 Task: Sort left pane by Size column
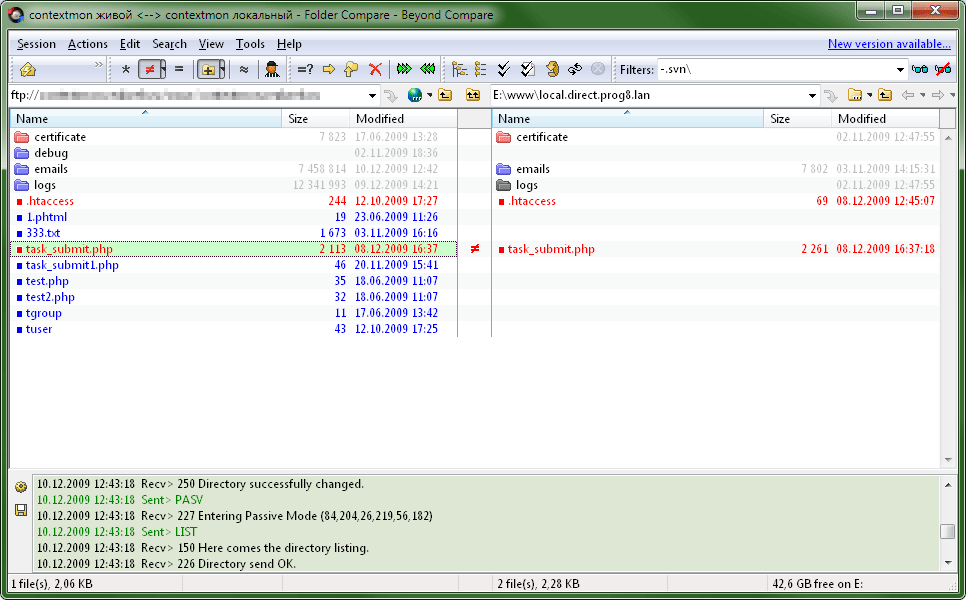(315, 118)
